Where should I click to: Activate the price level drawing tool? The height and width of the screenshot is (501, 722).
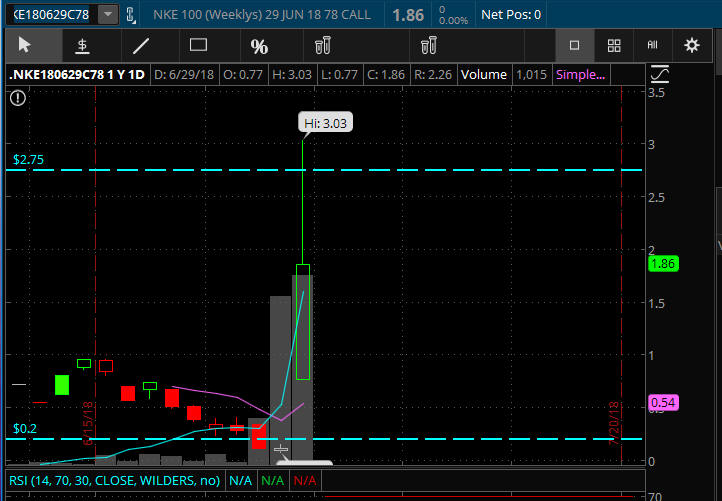click(x=83, y=45)
